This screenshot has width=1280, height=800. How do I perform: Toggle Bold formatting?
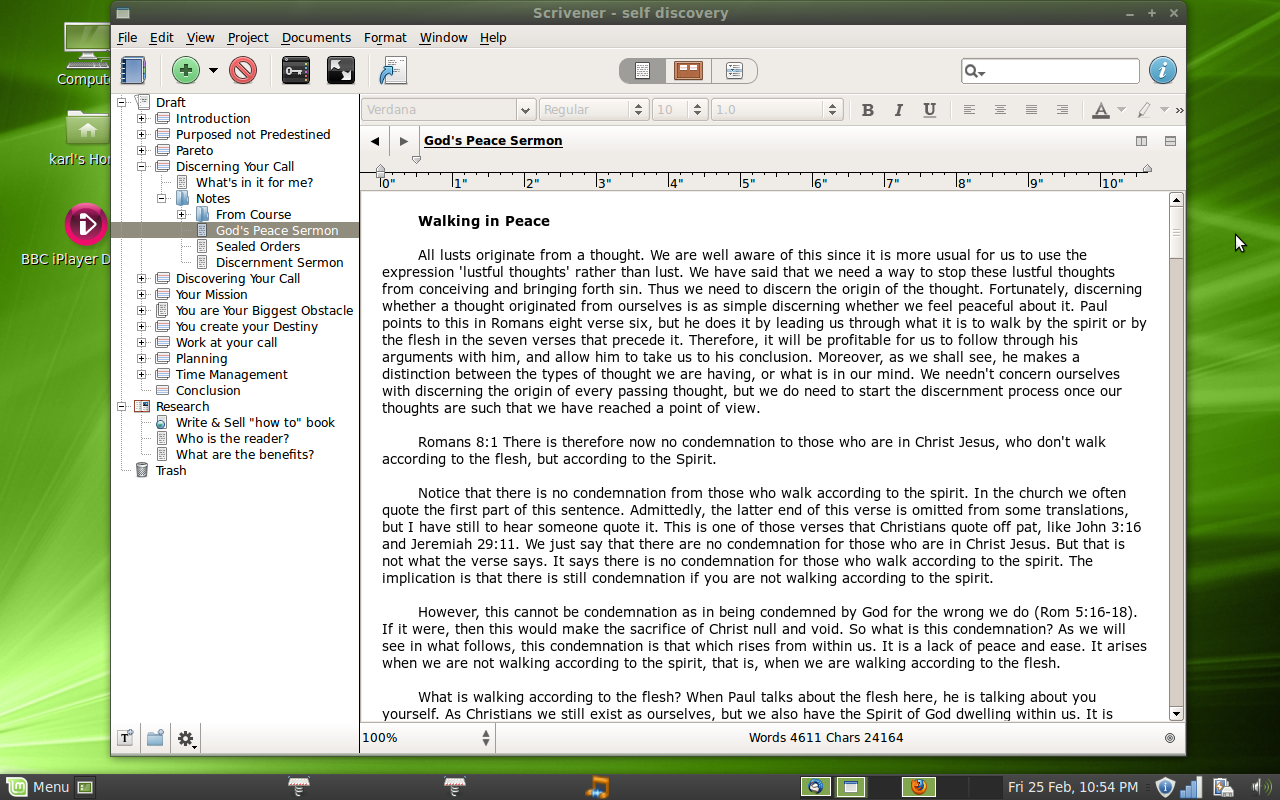868,110
